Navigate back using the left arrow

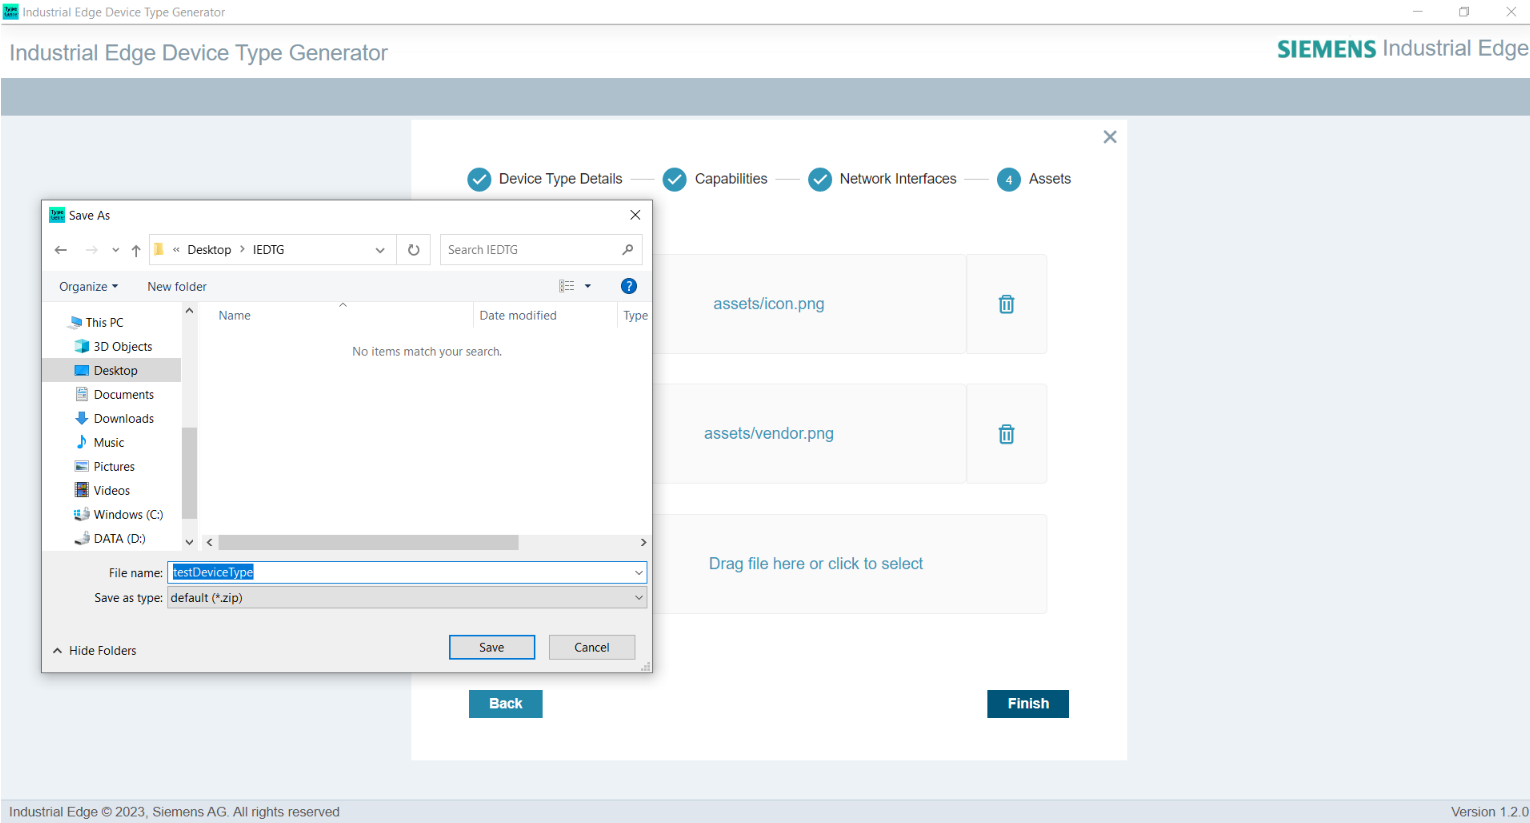[x=60, y=249]
